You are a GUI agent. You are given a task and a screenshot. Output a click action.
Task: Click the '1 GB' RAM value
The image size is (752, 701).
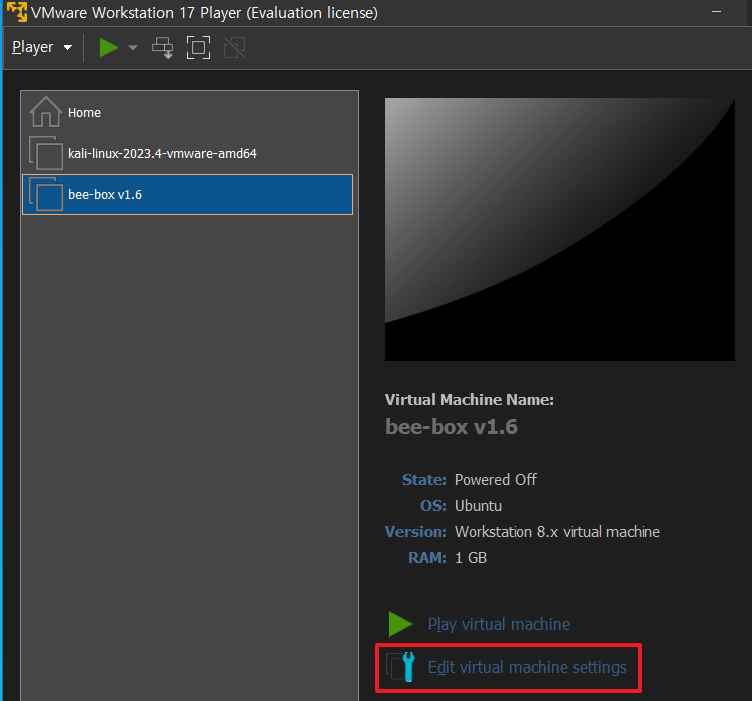point(471,558)
